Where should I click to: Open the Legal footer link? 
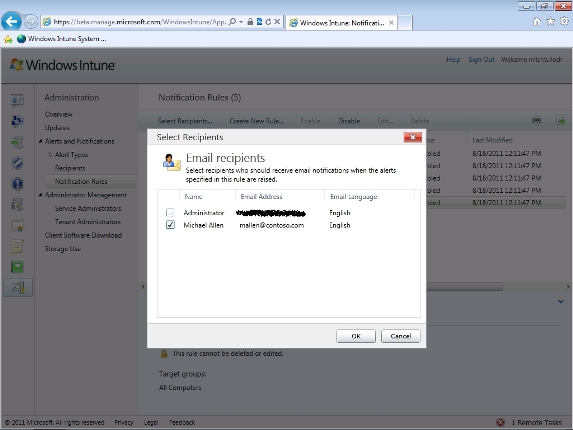point(151,423)
